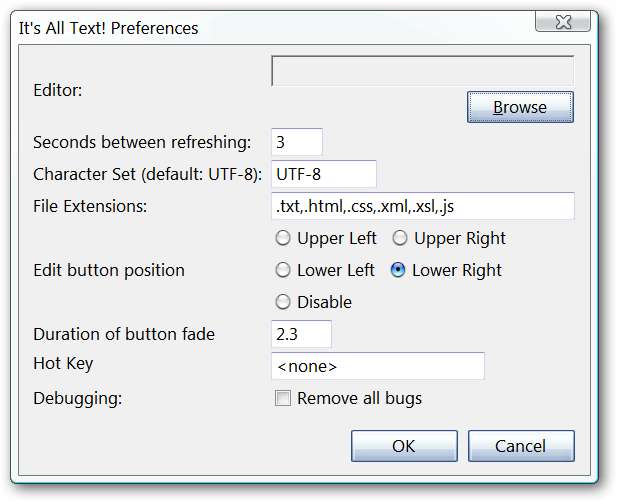Click the OK button
617x502 pixels.
click(x=403, y=446)
